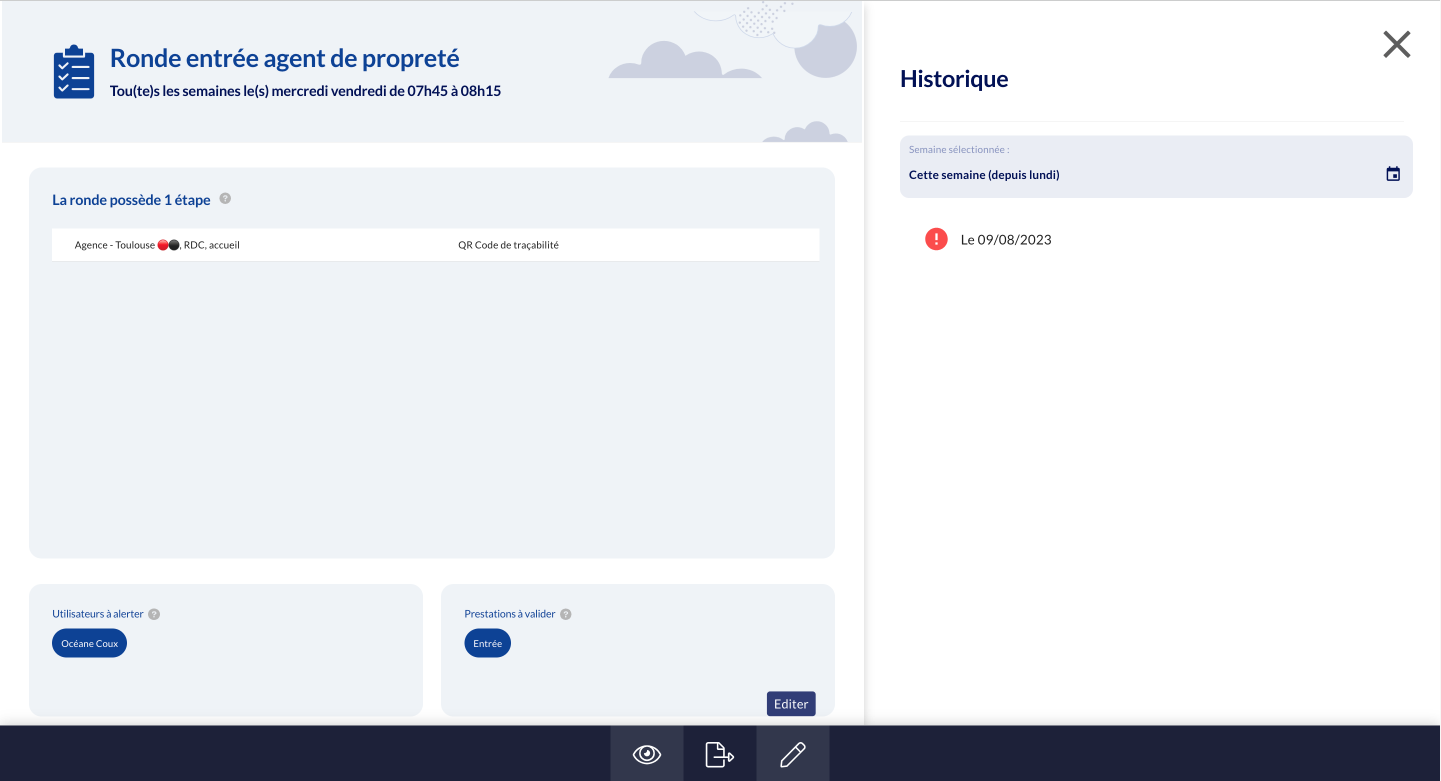Click help icon beside "La ronde possède 1 étape"
This screenshot has height=781, width=1441.
225,199
